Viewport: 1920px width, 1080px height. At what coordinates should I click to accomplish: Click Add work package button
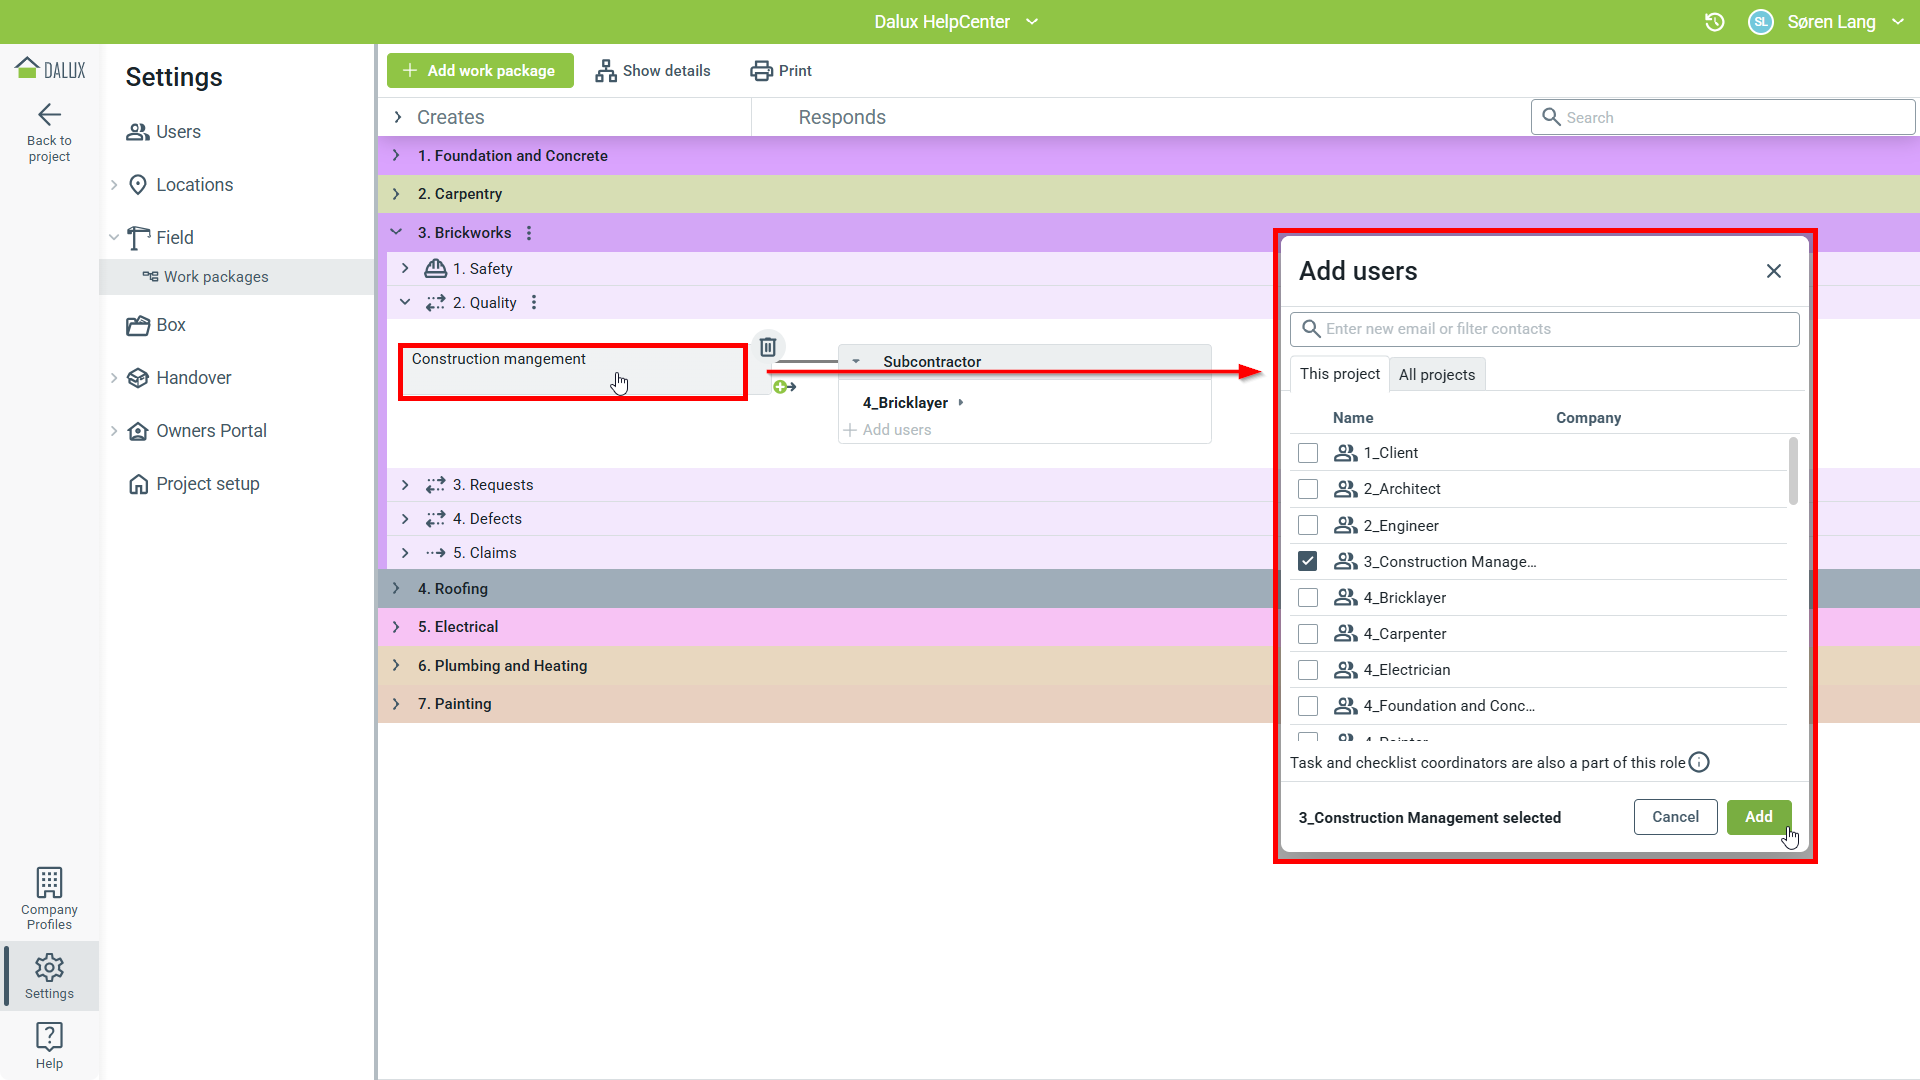pyautogui.click(x=480, y=71)
